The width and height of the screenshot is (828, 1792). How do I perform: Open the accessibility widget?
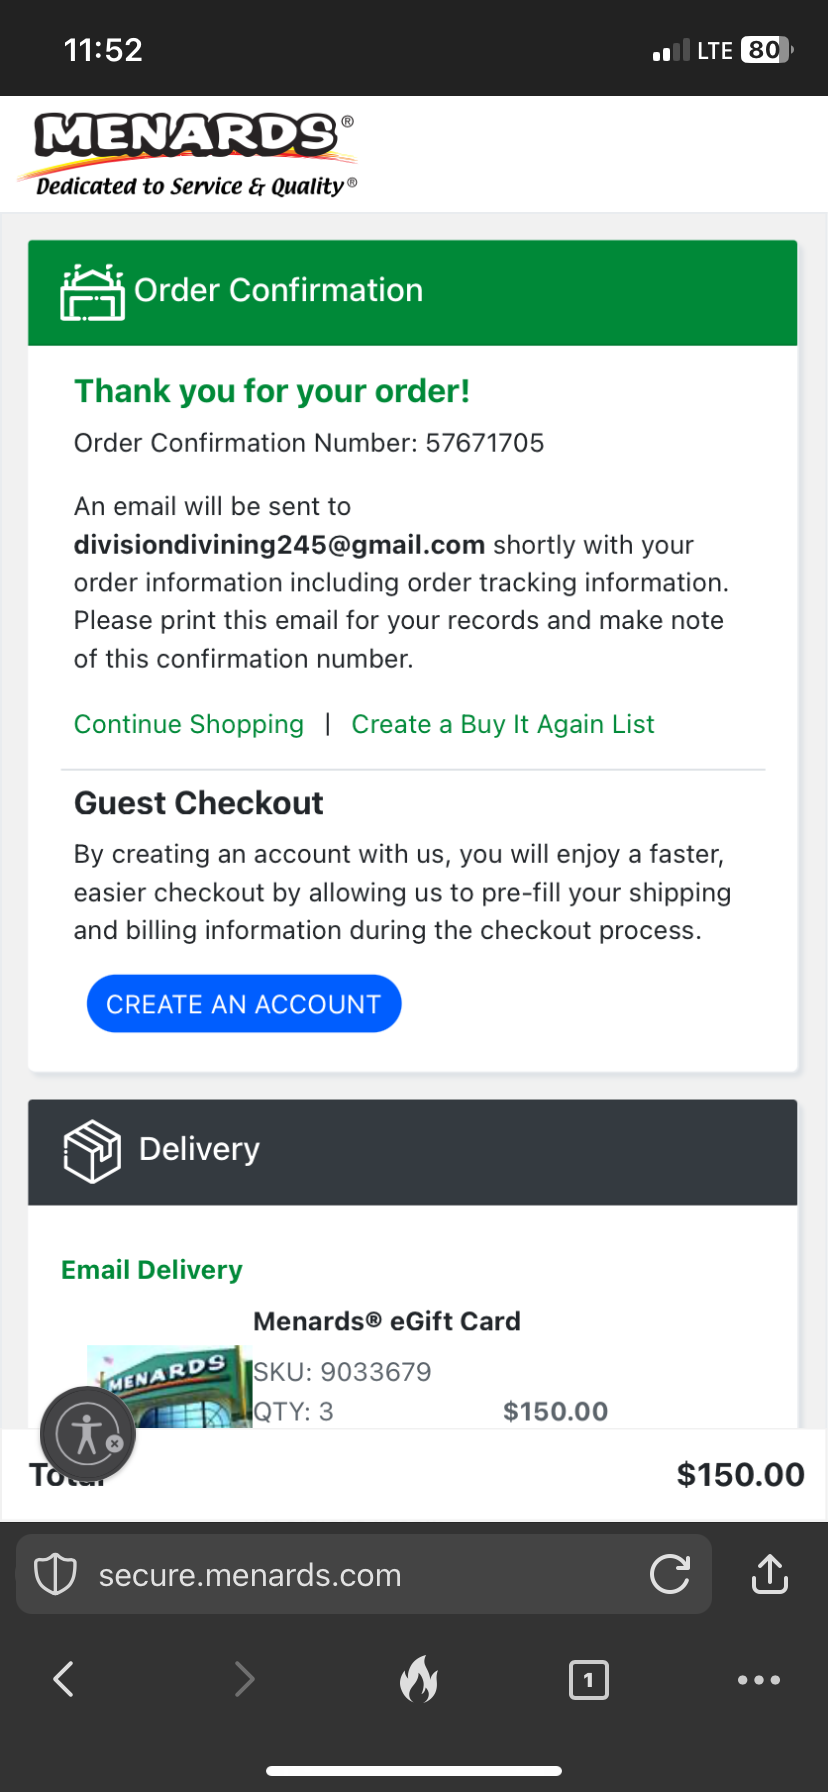click(84, 1432)
